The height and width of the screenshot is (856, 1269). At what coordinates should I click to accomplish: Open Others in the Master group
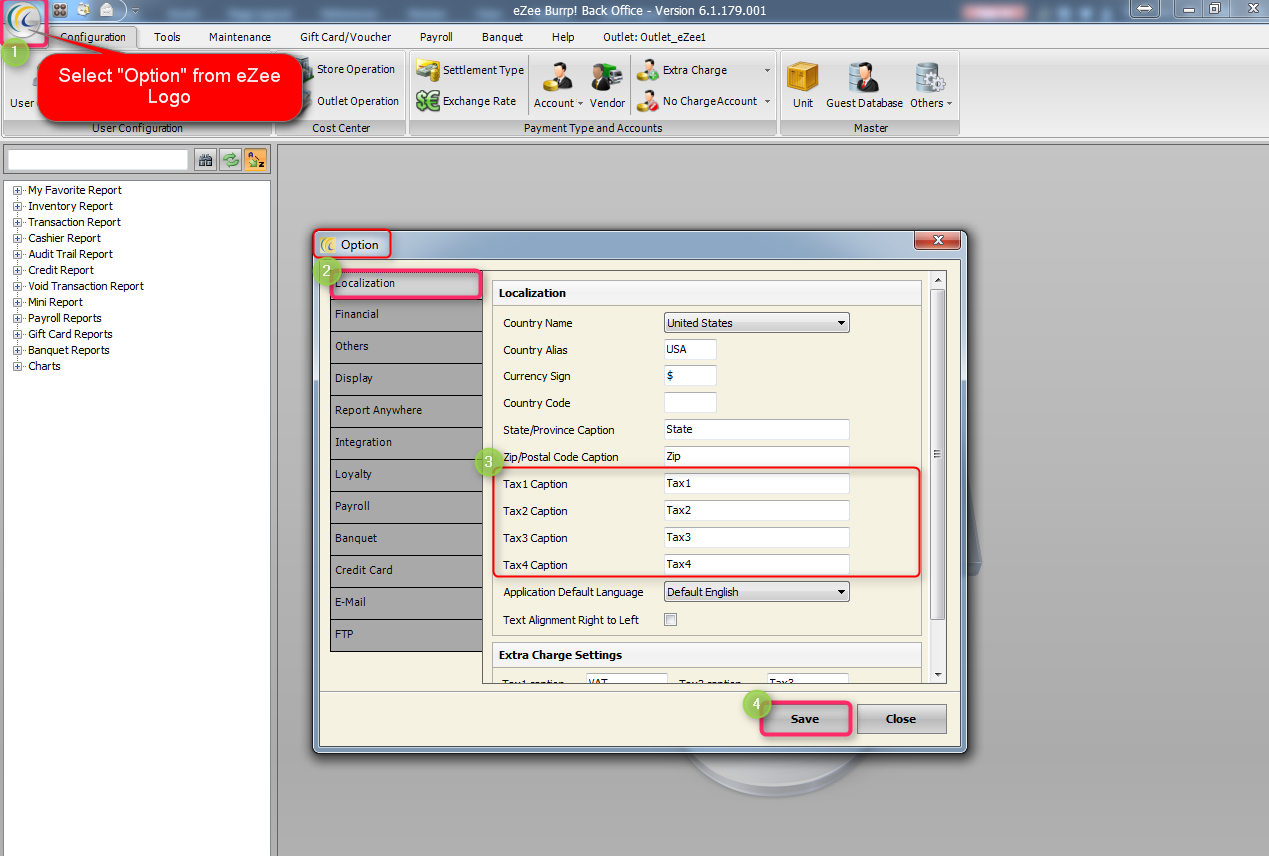point(931,86)
